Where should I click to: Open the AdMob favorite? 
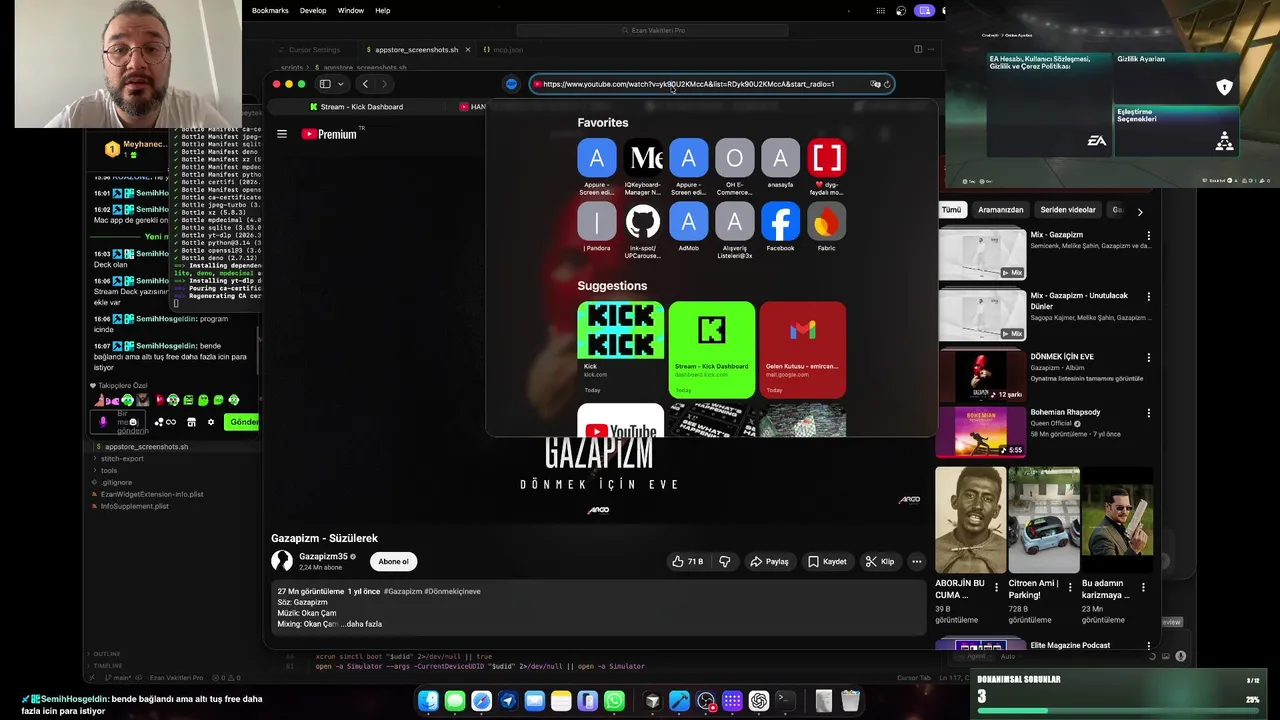(x=688, y=227)
